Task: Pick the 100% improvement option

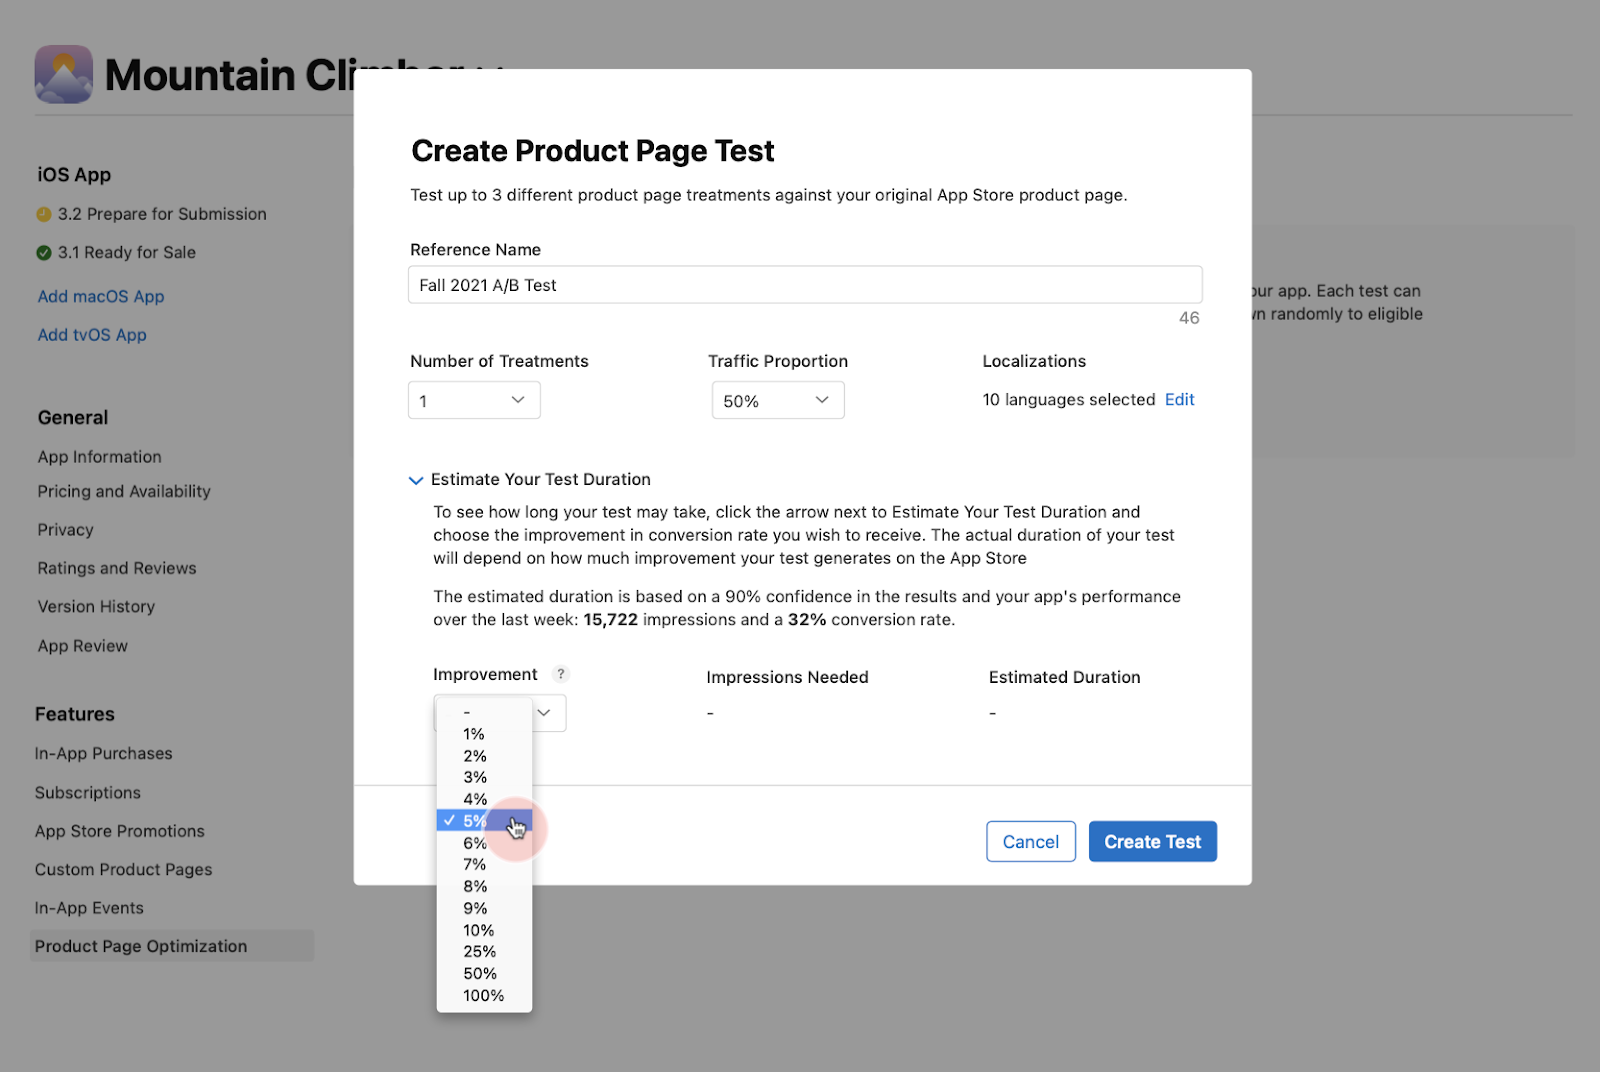Action: tap(483, 995)
